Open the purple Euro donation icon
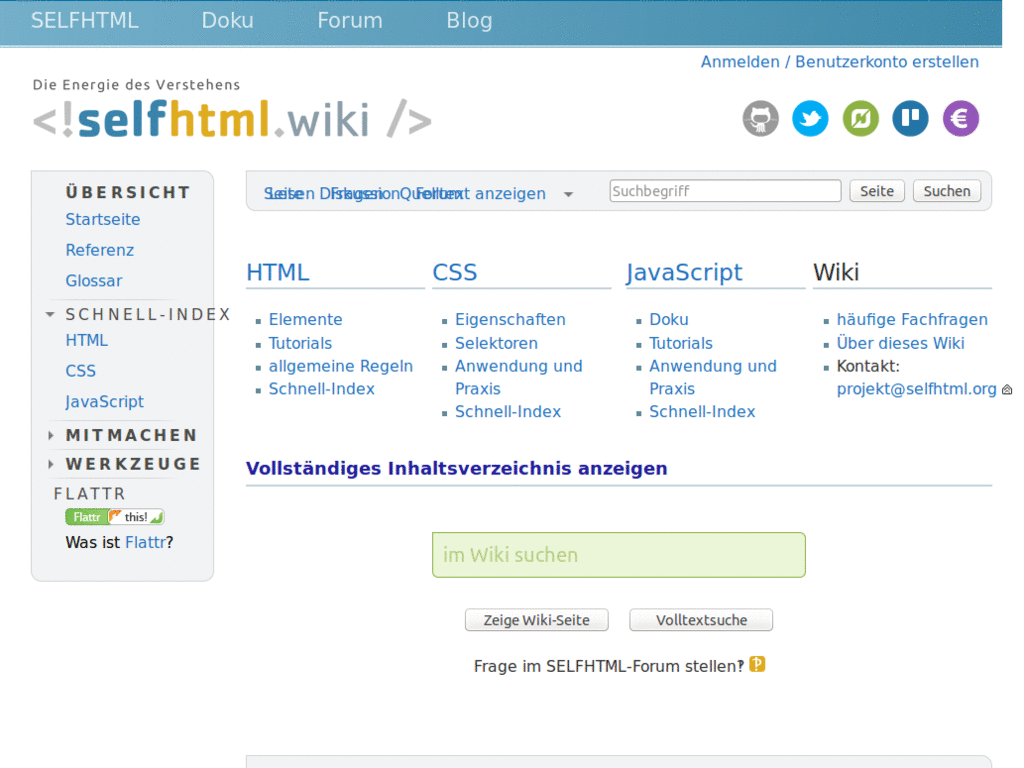 (x=960, y=118)
